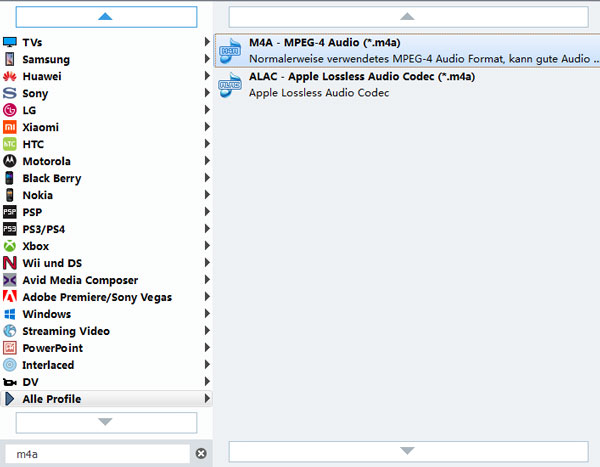Open the Adobe Premiere/Sony Vegas category
This screenshot has height=467, width=600.
[x=106, y=297]
